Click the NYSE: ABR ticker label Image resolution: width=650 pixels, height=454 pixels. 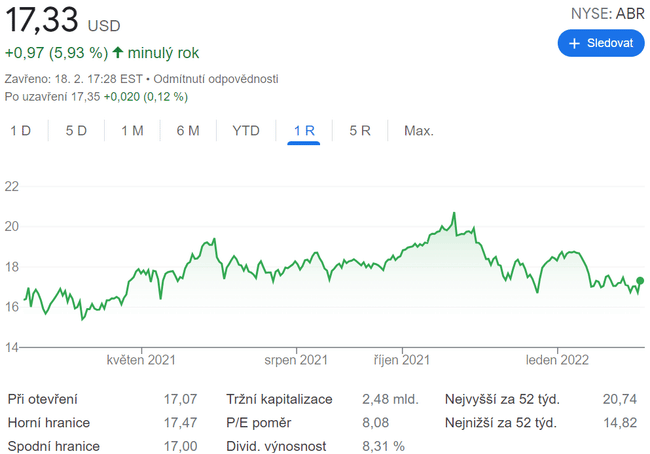click(x=607, y=13)
